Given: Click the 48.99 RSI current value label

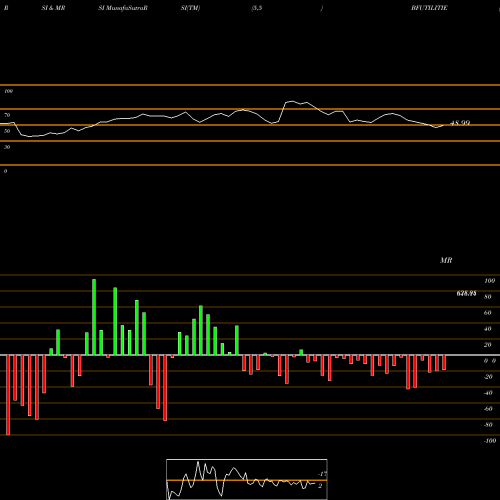Looking at the screenshot, I should 460,123.
